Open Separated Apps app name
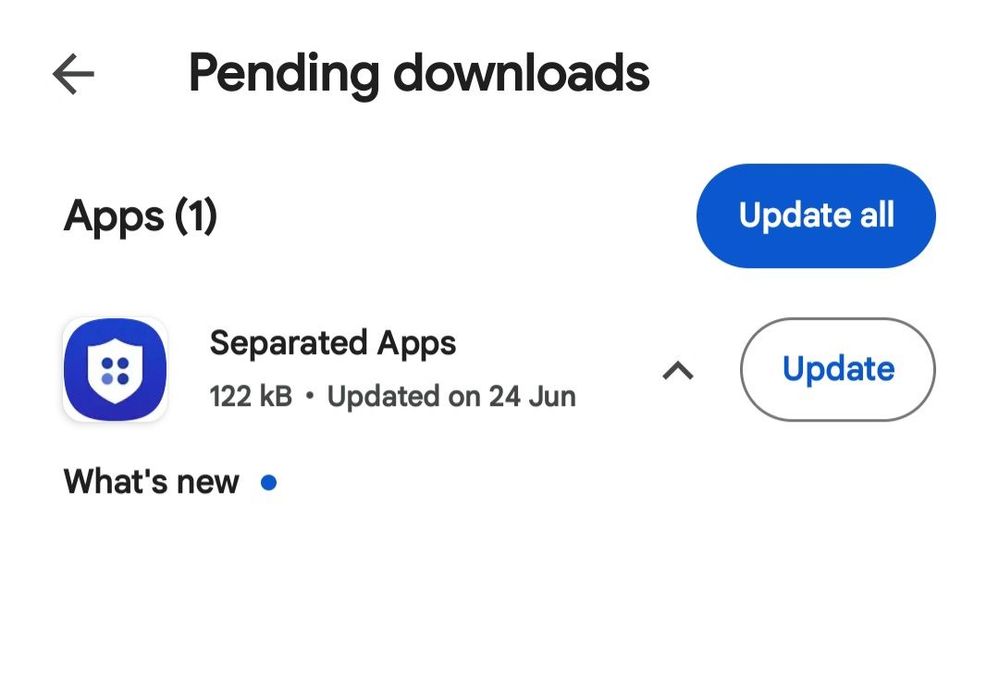 click(333, 343)
